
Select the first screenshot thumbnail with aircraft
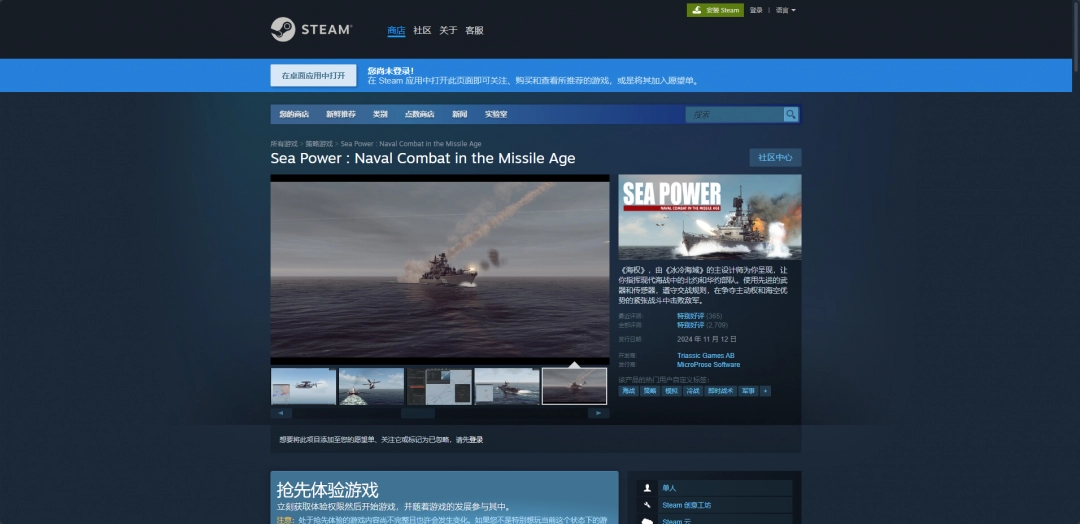coord(303,386)
